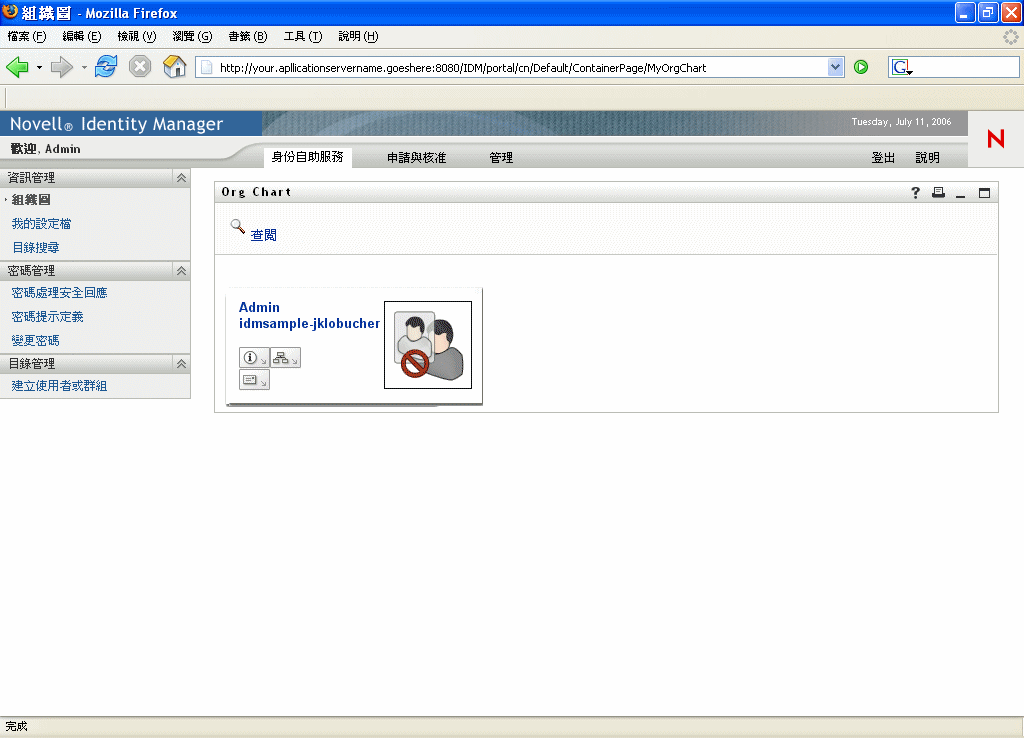Collapse the 密碼管理 section
1024x738 pixels.
pyautogui.click(x=181, y=270)
